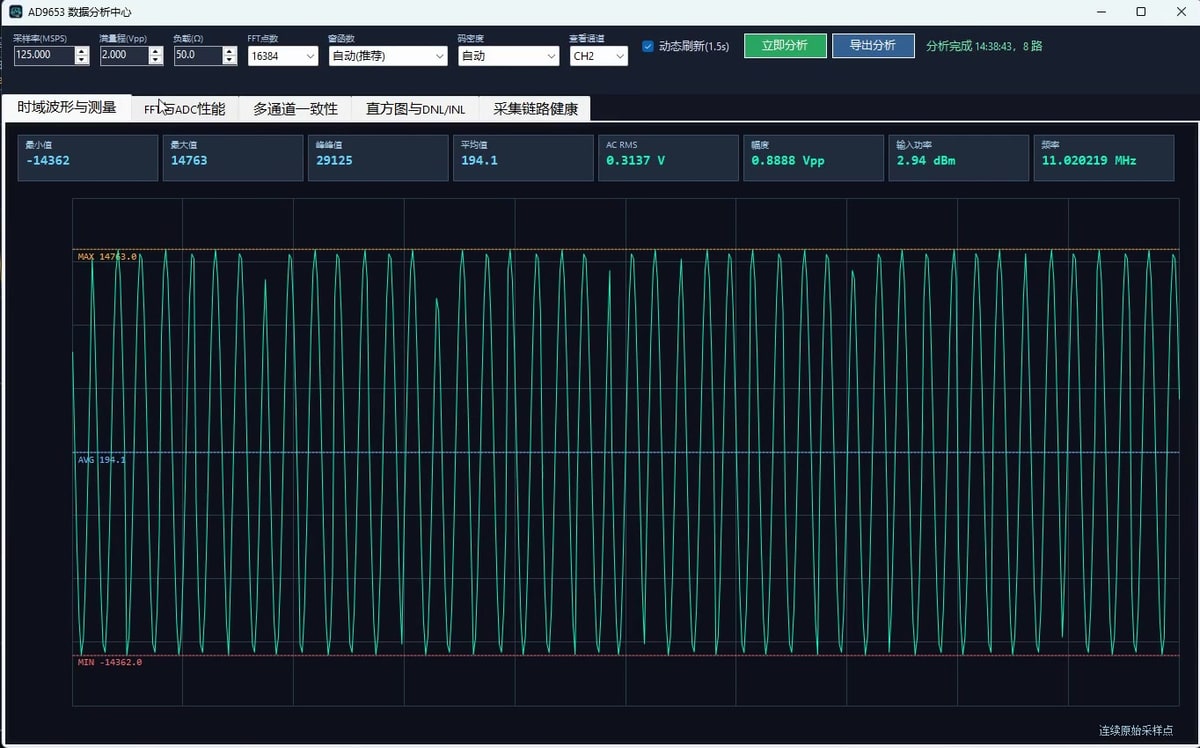Open the 直方图与DNL/INL tab
The image size is (1200, 748).
click(x=415, y=109)
